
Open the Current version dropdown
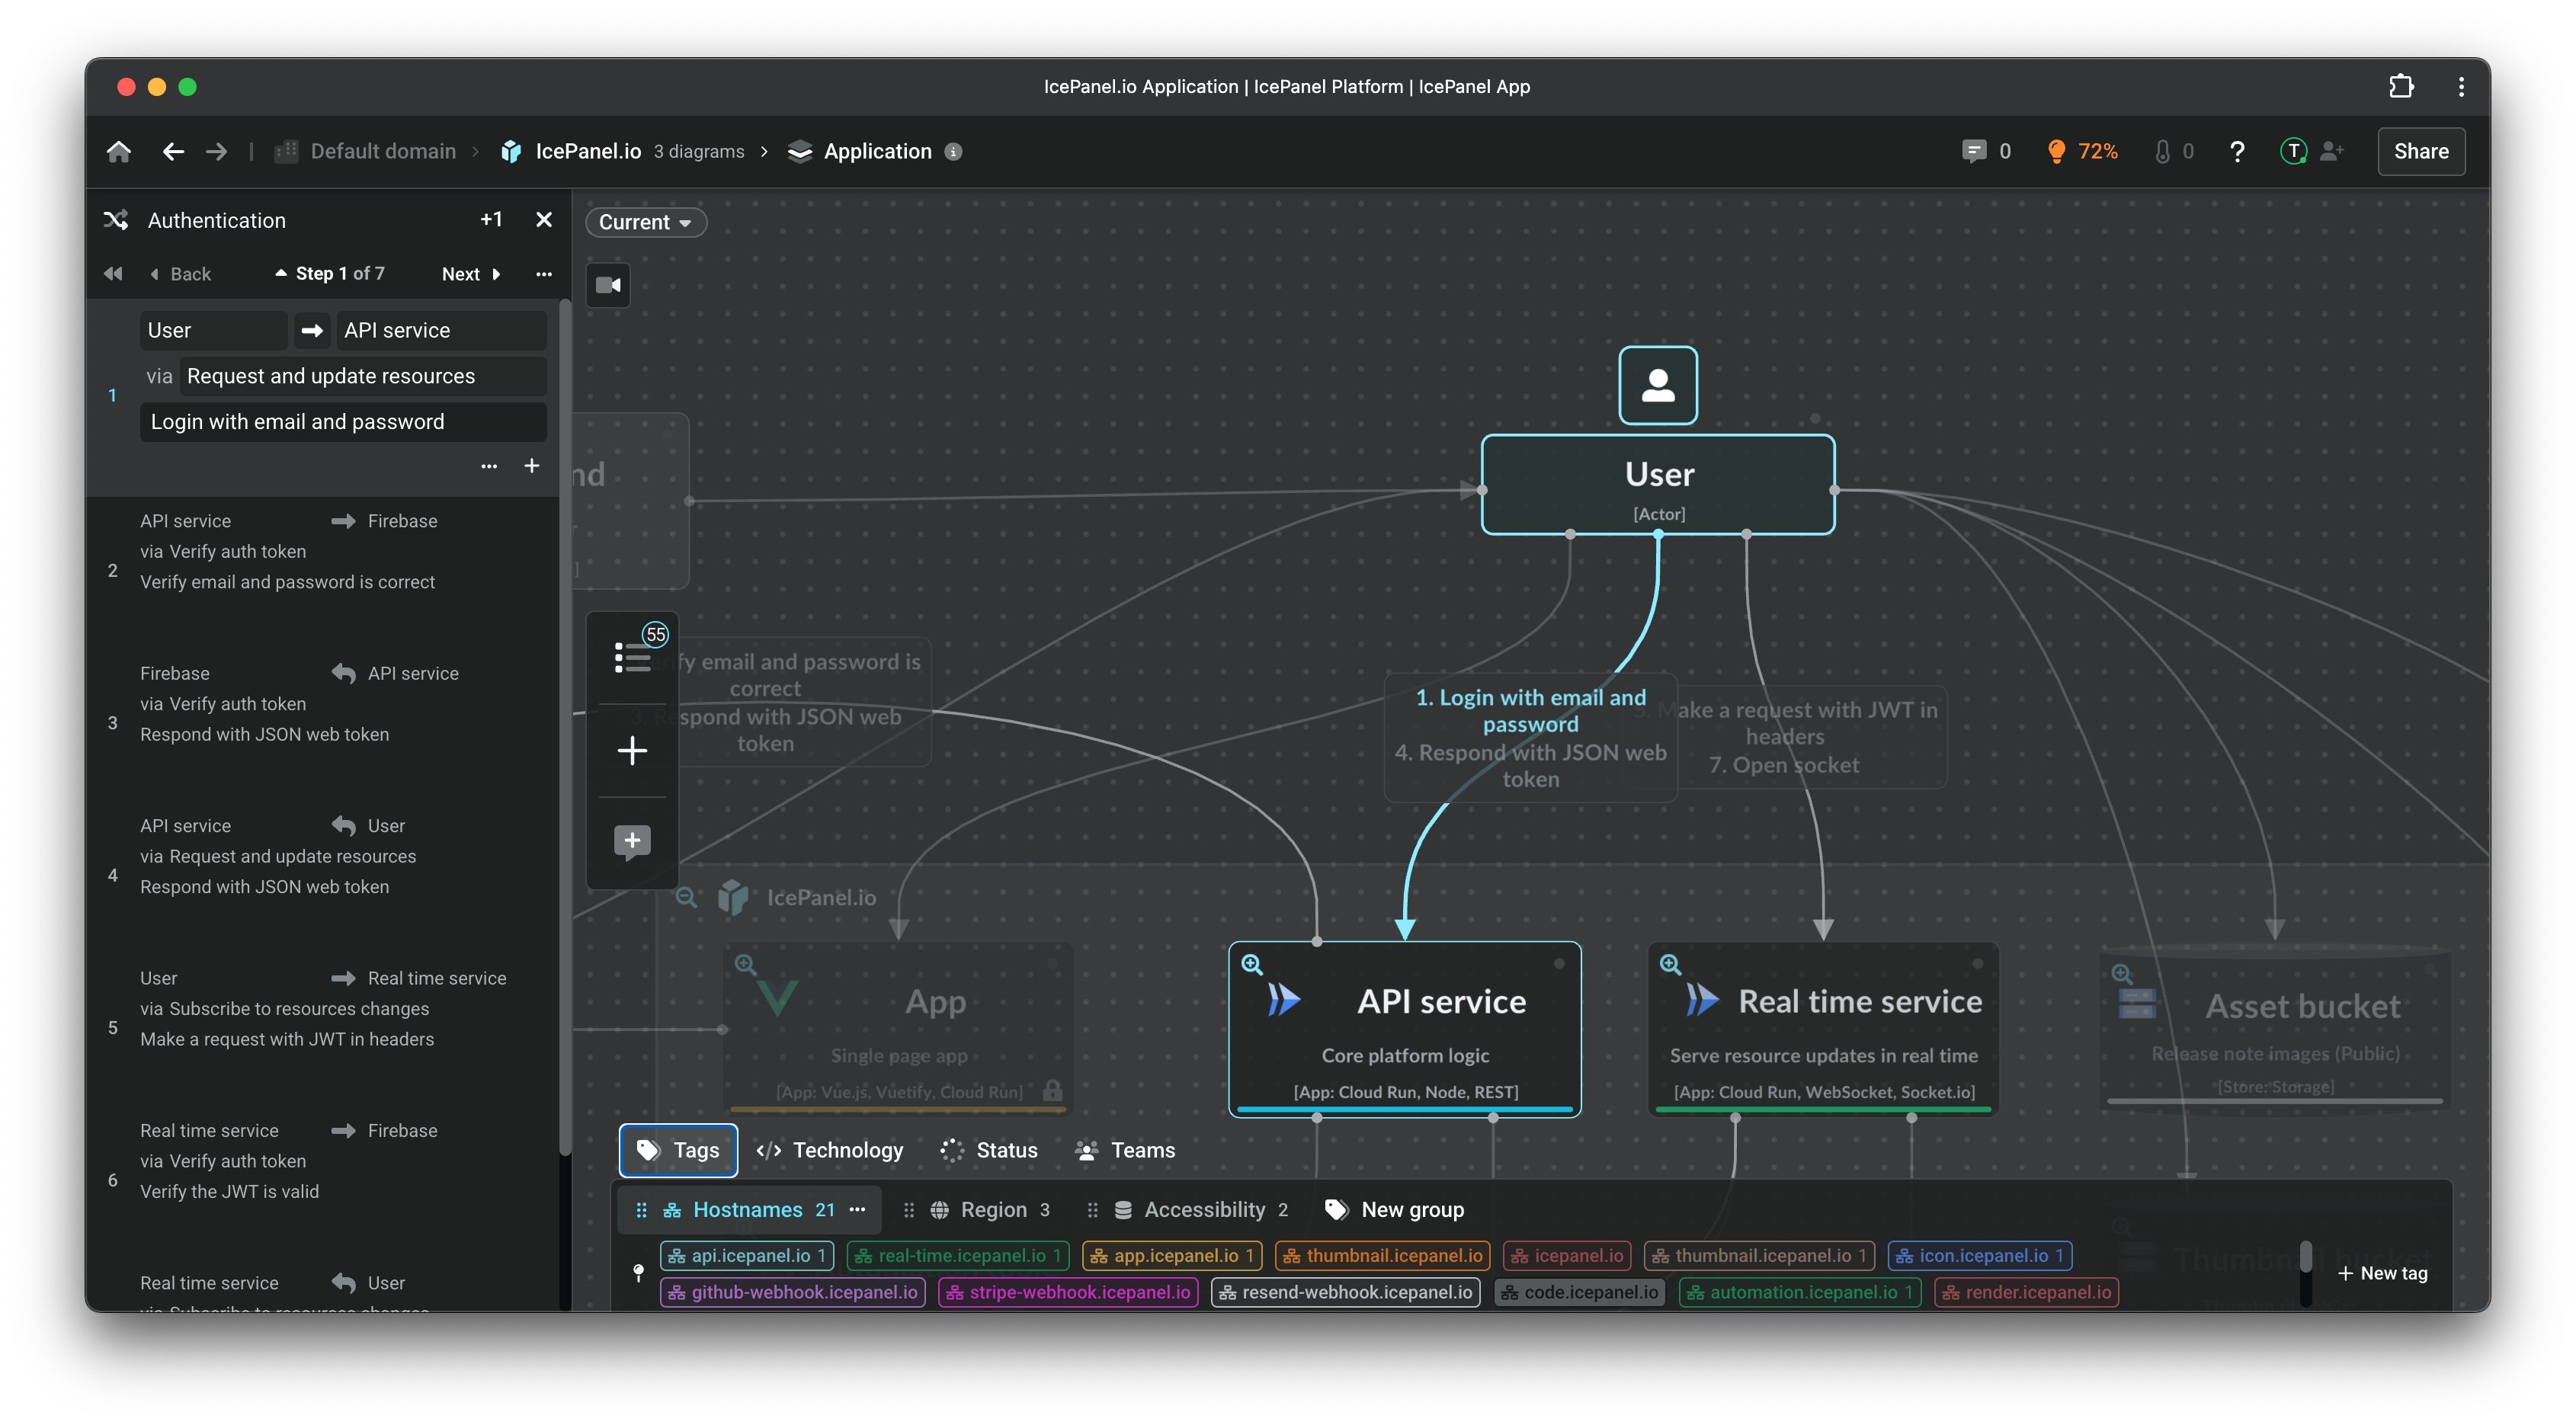coord(646,222)
